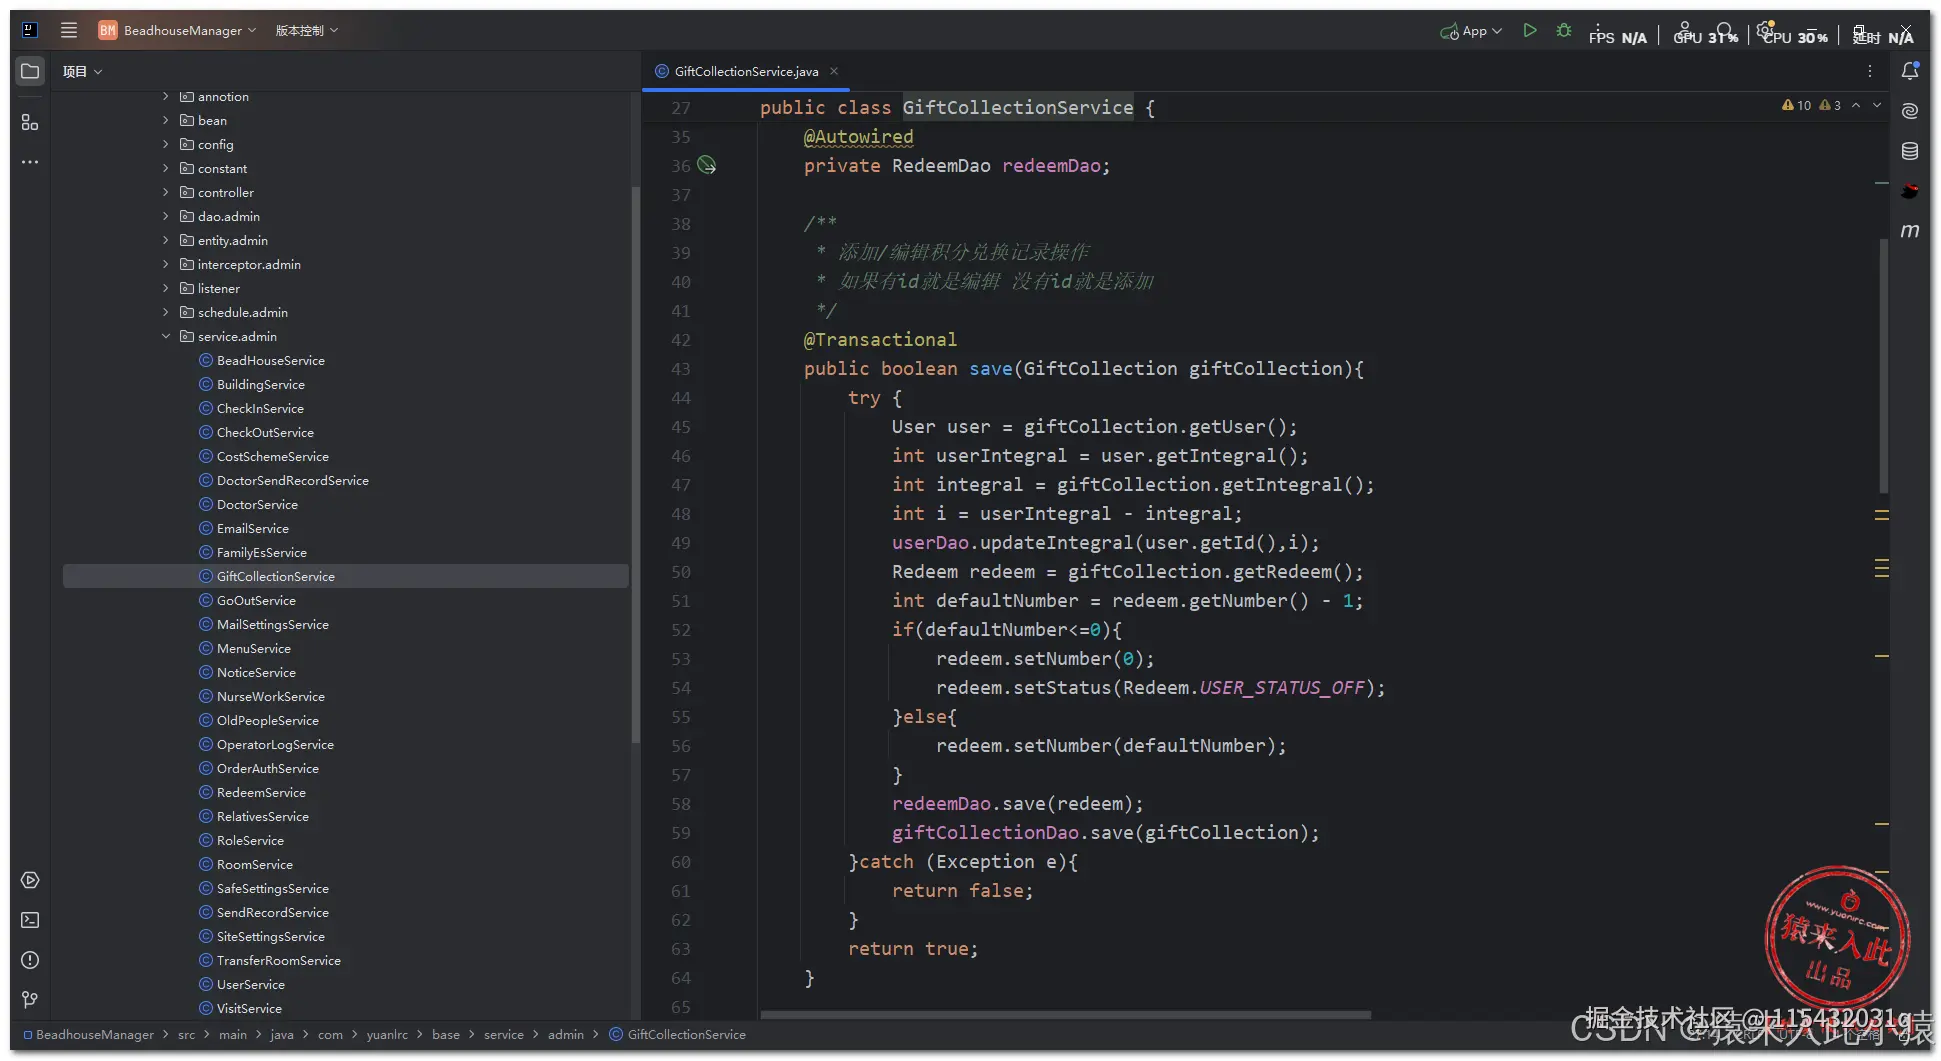Open IDE settings gear icon

1766,30
